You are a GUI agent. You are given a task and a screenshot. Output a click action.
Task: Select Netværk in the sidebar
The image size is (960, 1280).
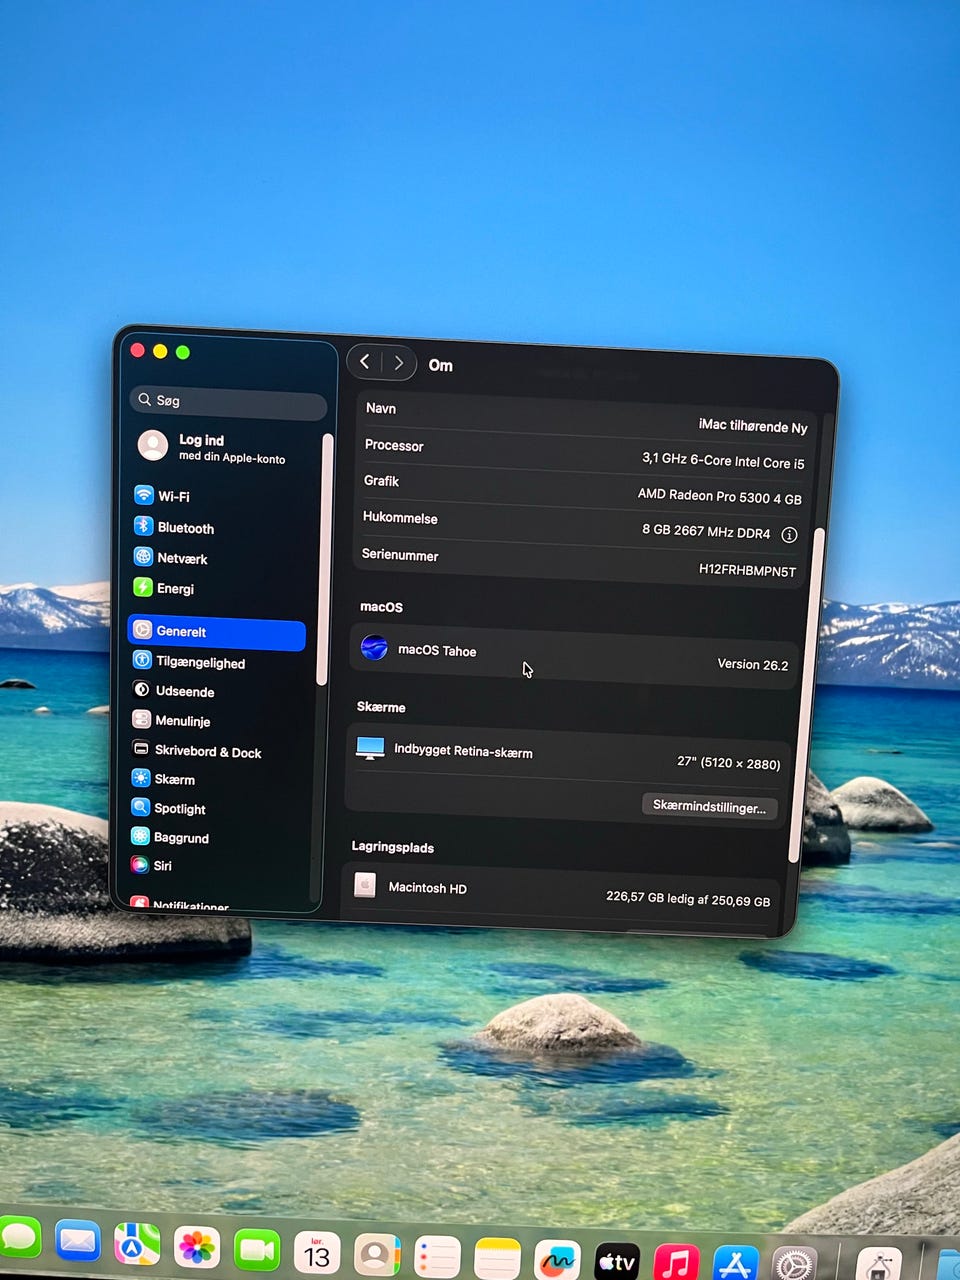170,558
